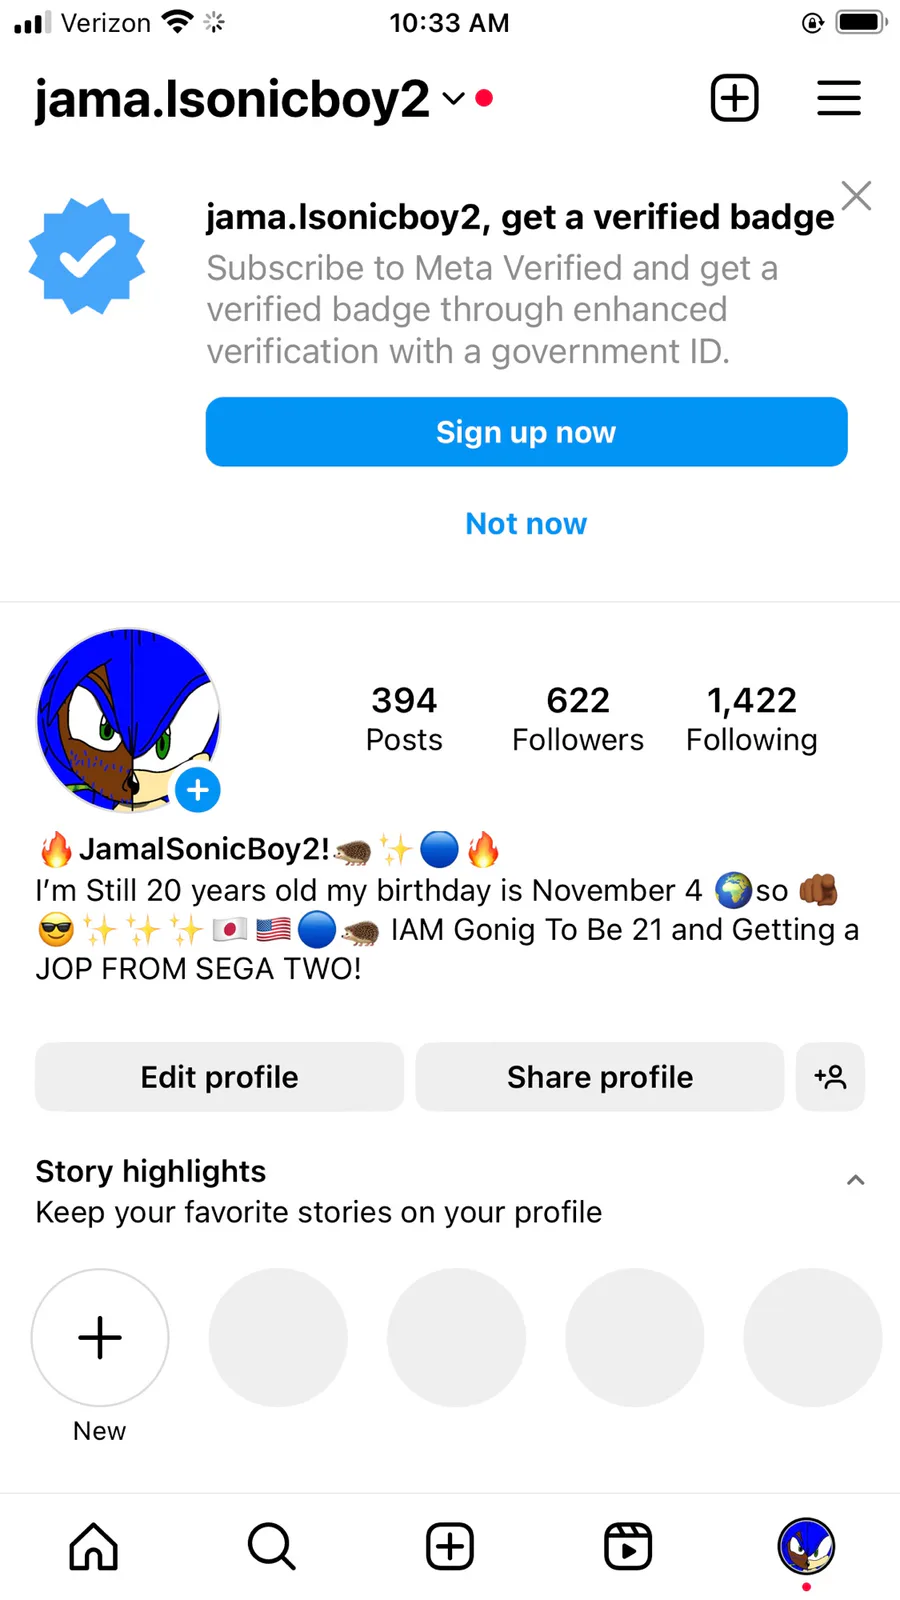This screenshot has width=900, height=1600.
Task: Add a New story highlight
Action: pyautogui.click(x=100, y=1338)
